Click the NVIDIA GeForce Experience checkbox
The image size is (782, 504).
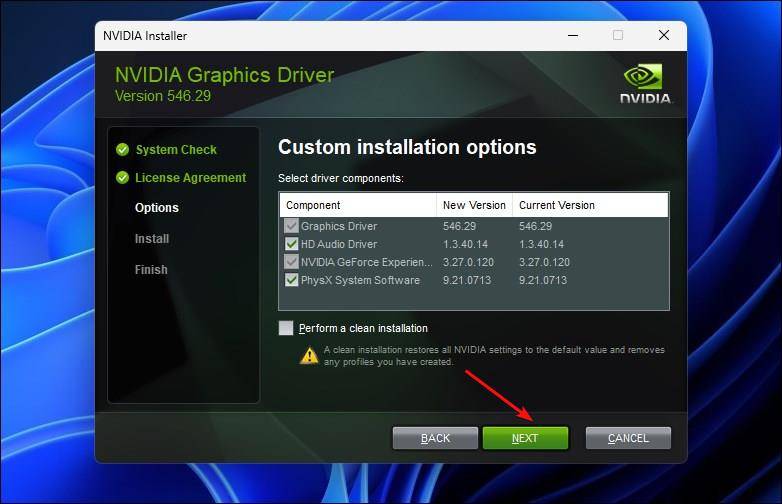(291, 262)
